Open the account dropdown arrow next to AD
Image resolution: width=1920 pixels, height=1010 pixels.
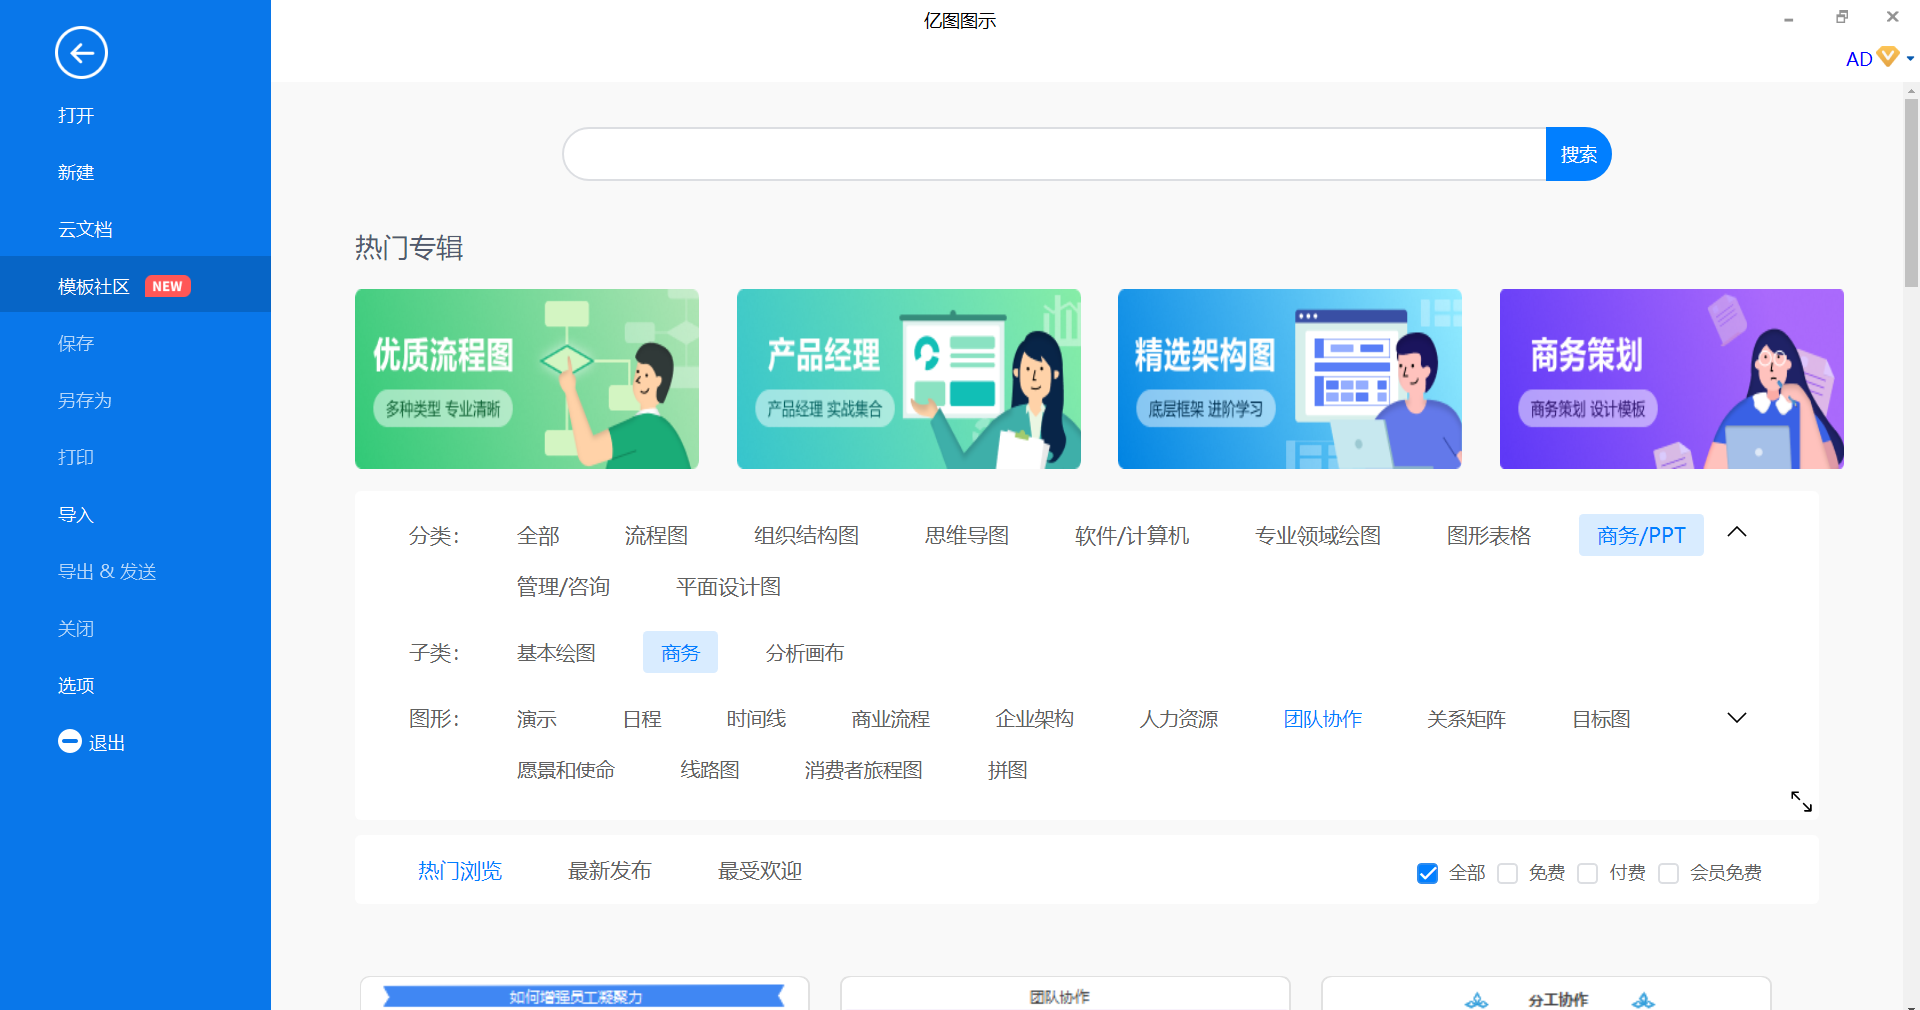[1910, 58]
